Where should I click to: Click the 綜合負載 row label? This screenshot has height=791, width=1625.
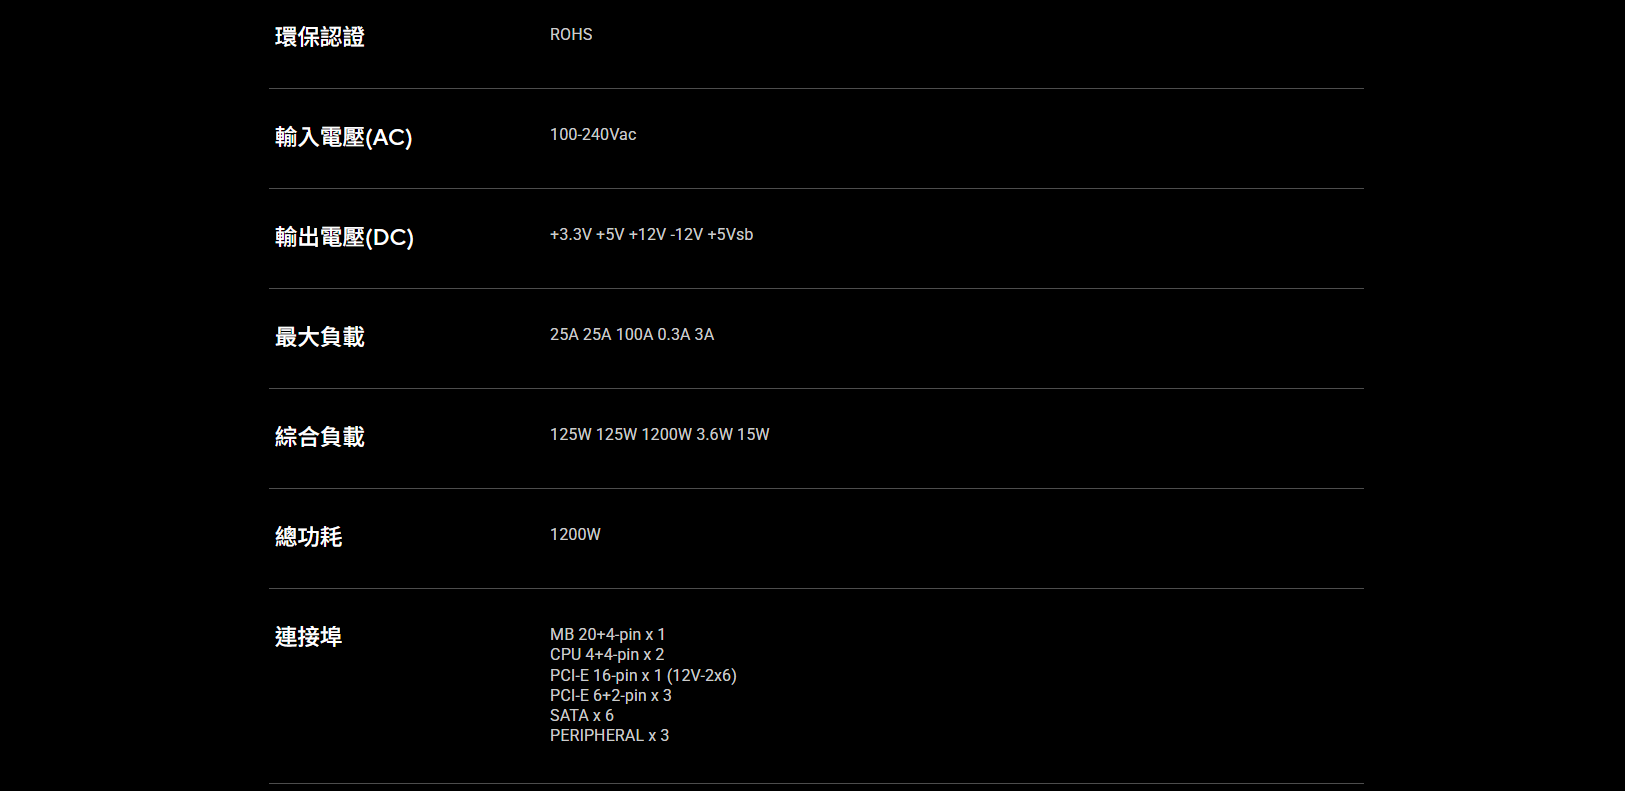320,437
